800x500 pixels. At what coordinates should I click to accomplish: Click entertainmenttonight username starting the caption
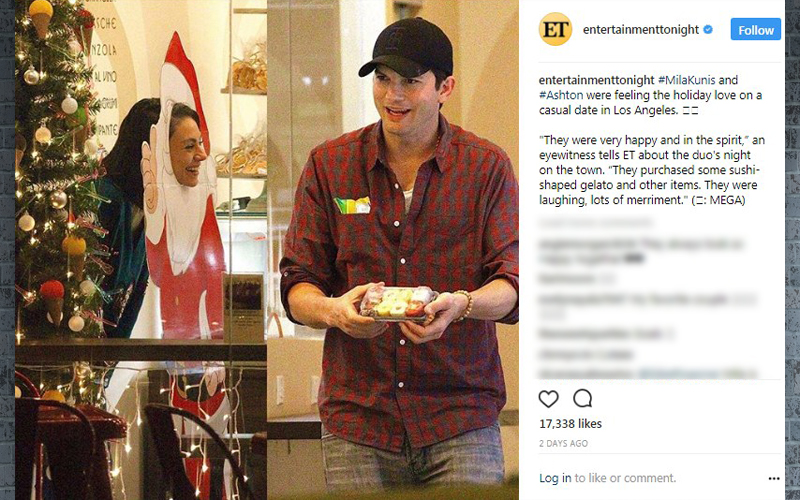point(596,80)
